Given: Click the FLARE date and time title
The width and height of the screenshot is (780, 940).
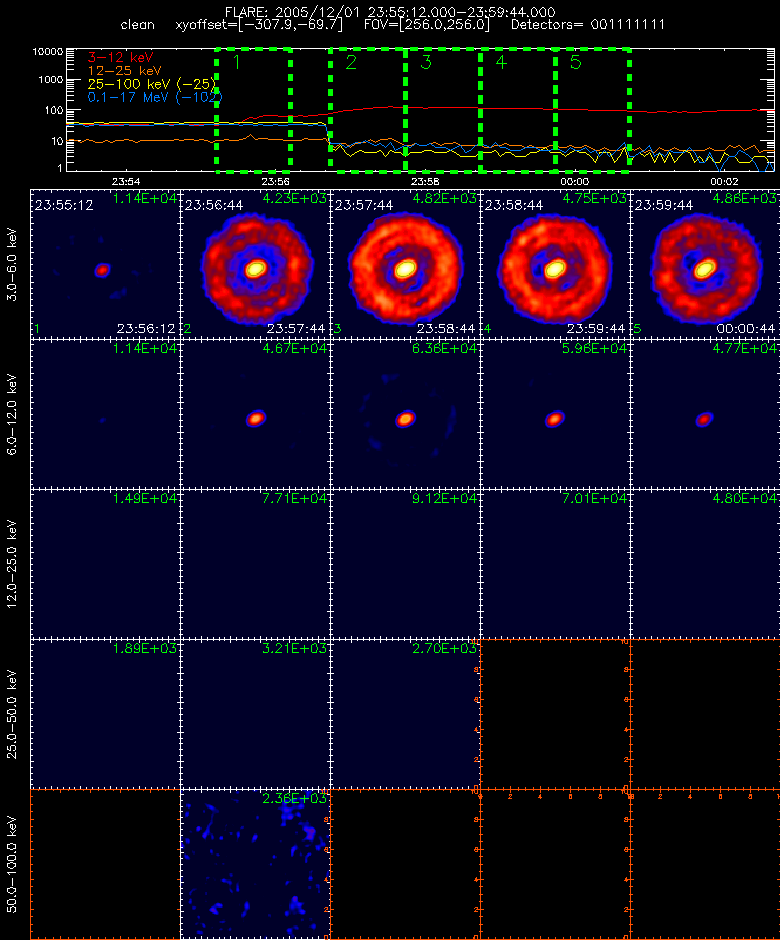Looking at the screenshot, I should tap(390, 12).
